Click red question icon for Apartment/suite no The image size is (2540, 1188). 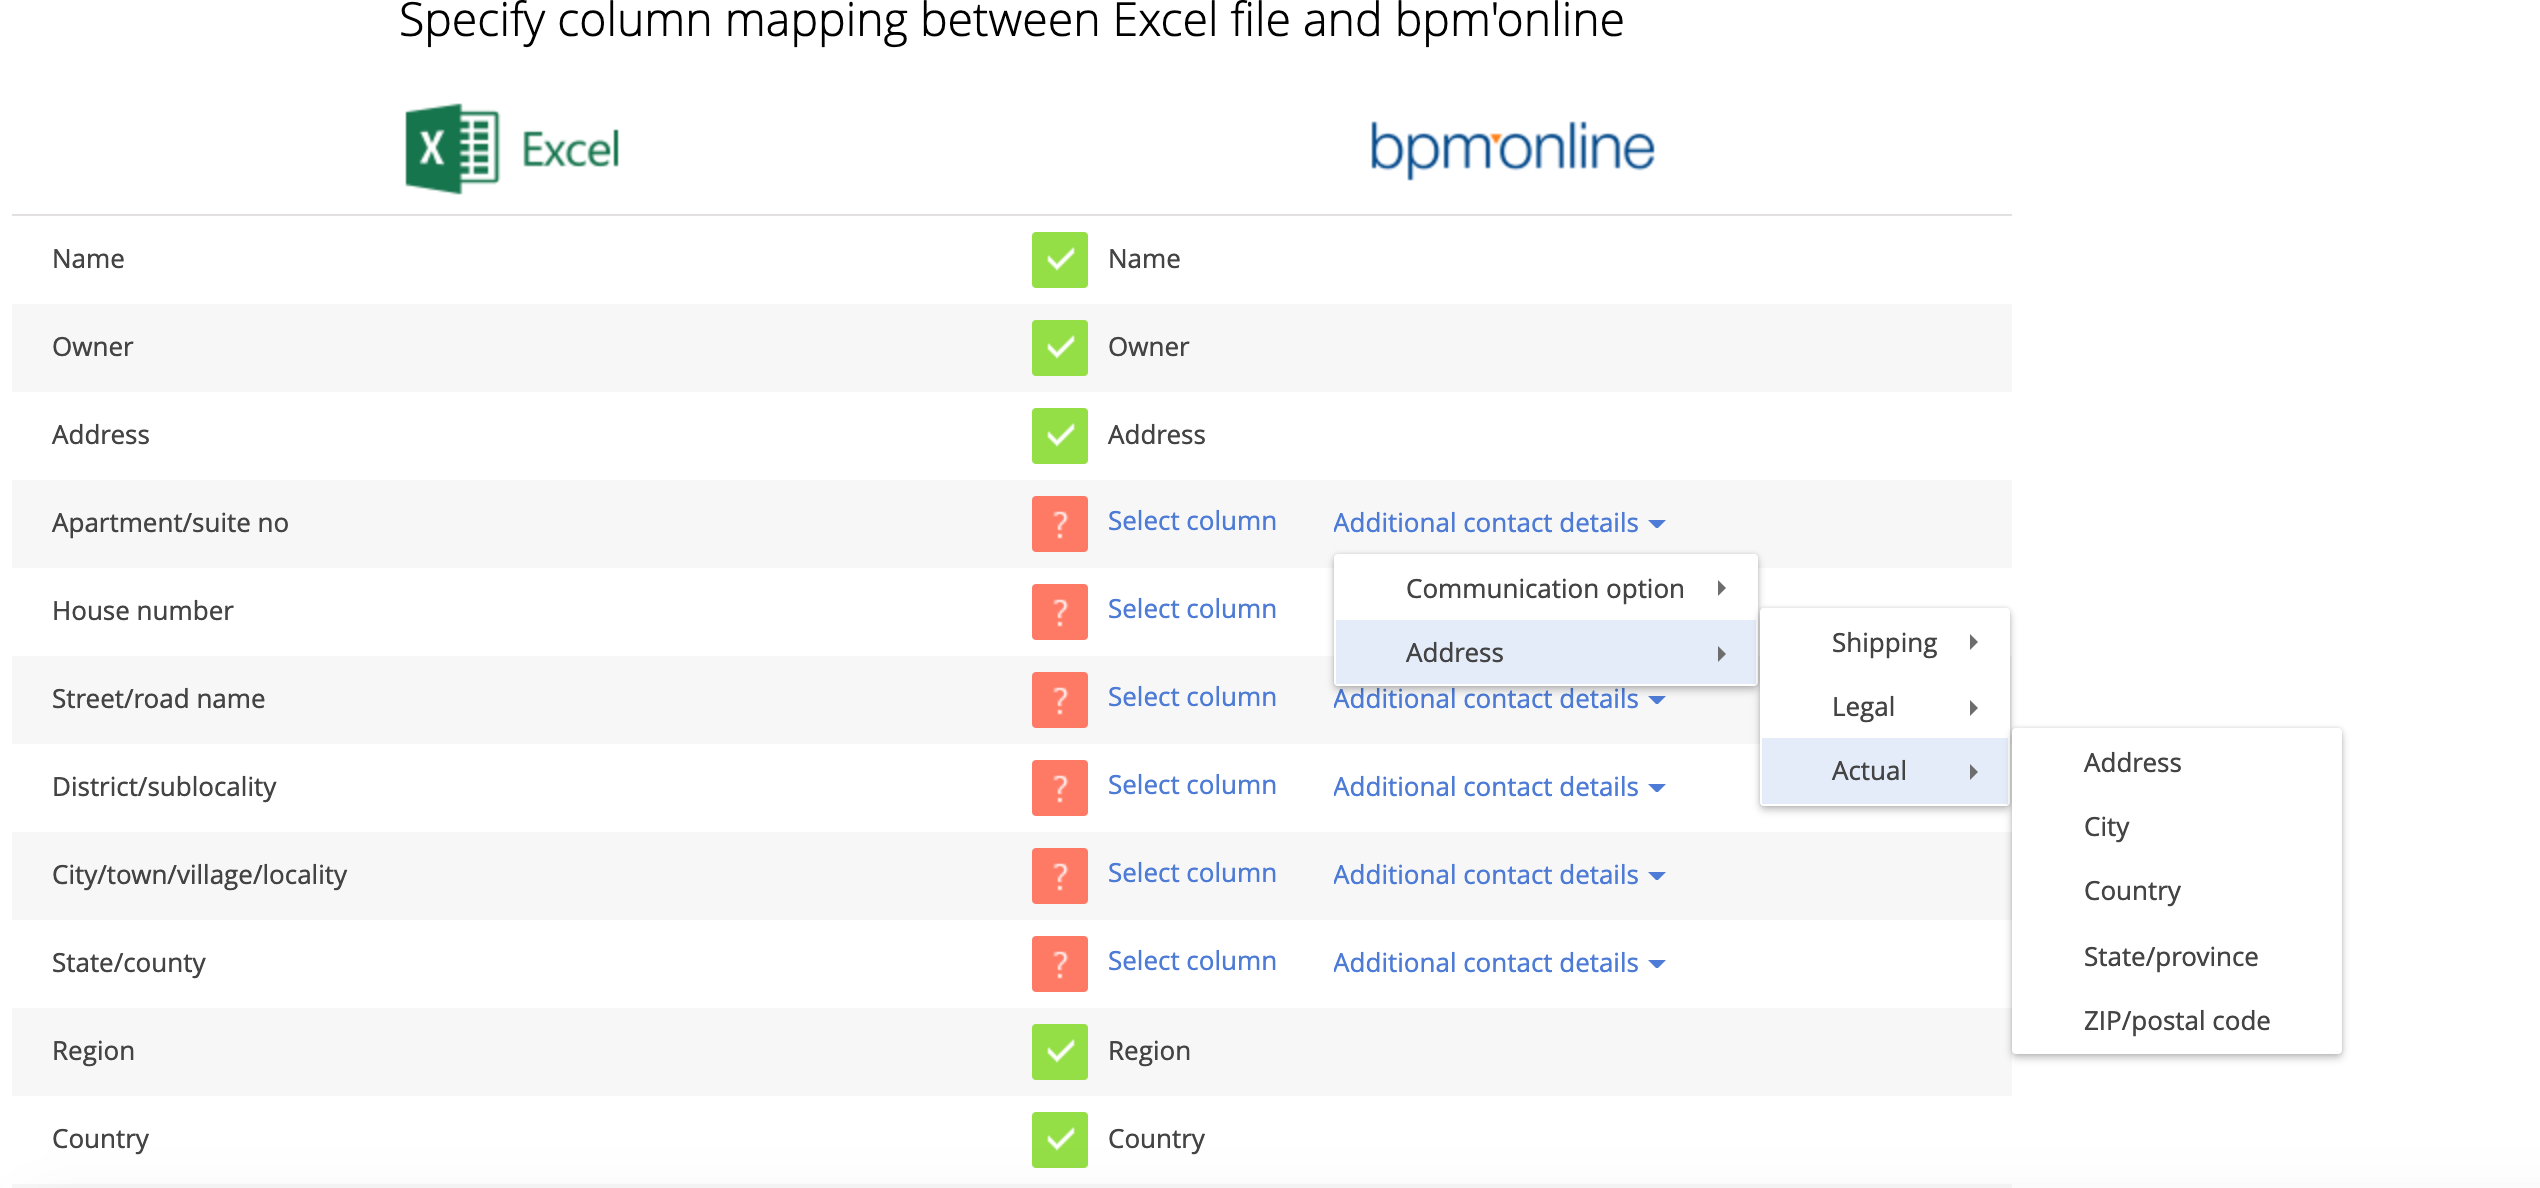coord(1059,524)
